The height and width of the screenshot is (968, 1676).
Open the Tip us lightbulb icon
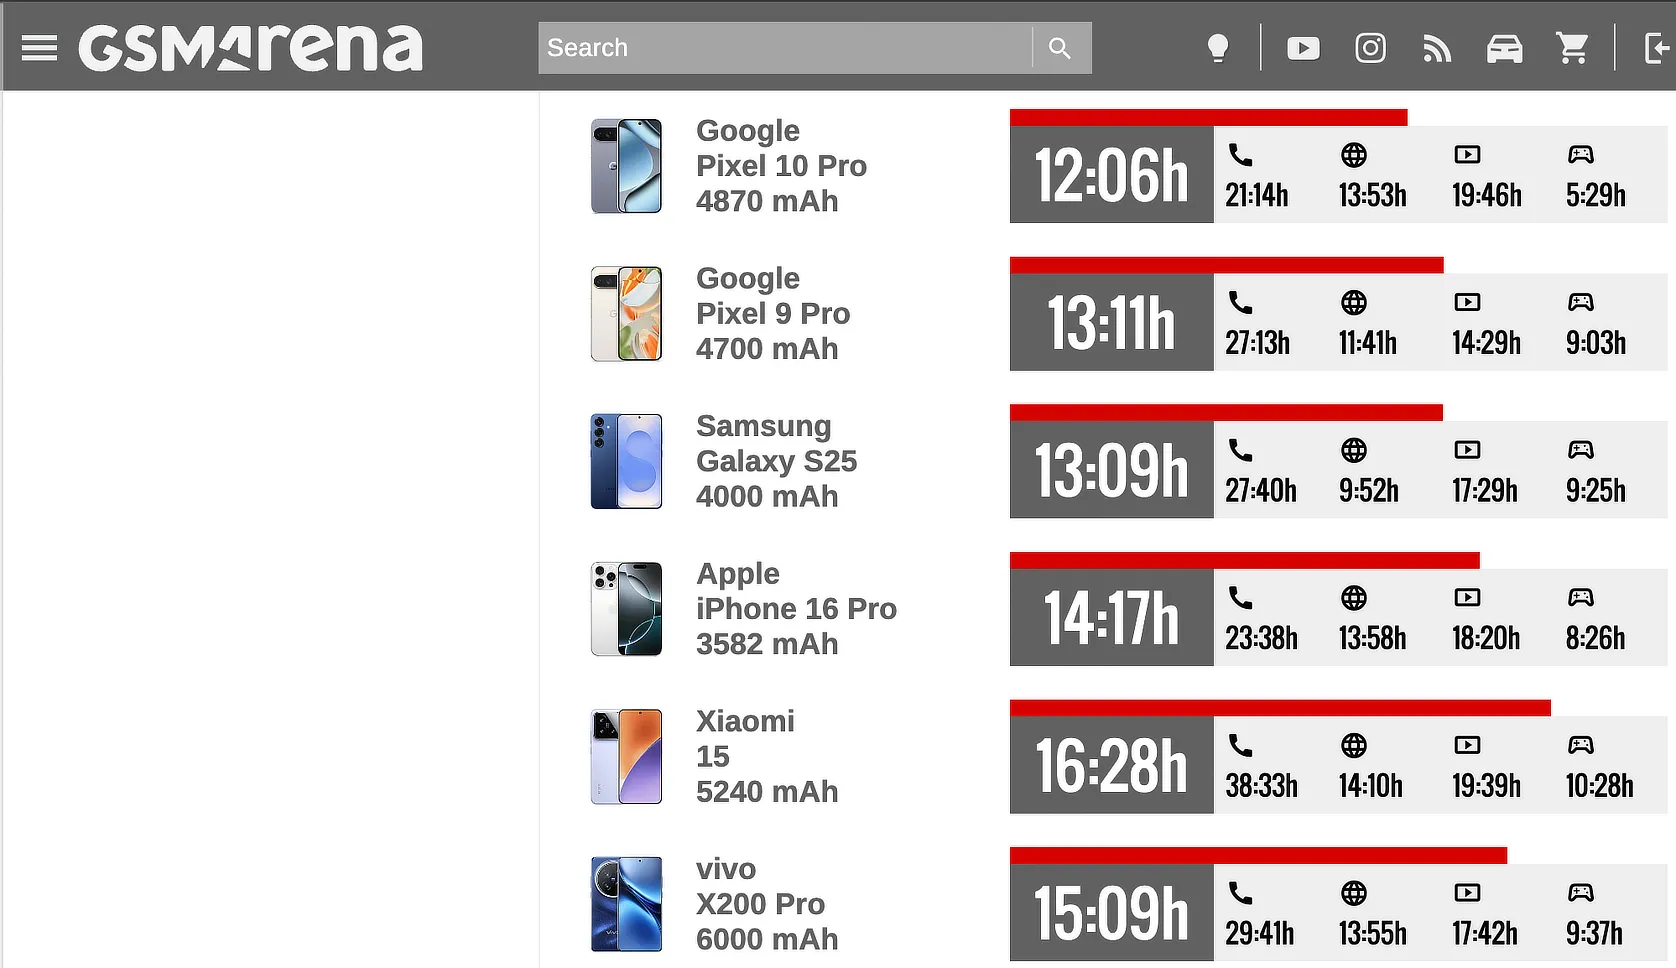click(1217, 48)
